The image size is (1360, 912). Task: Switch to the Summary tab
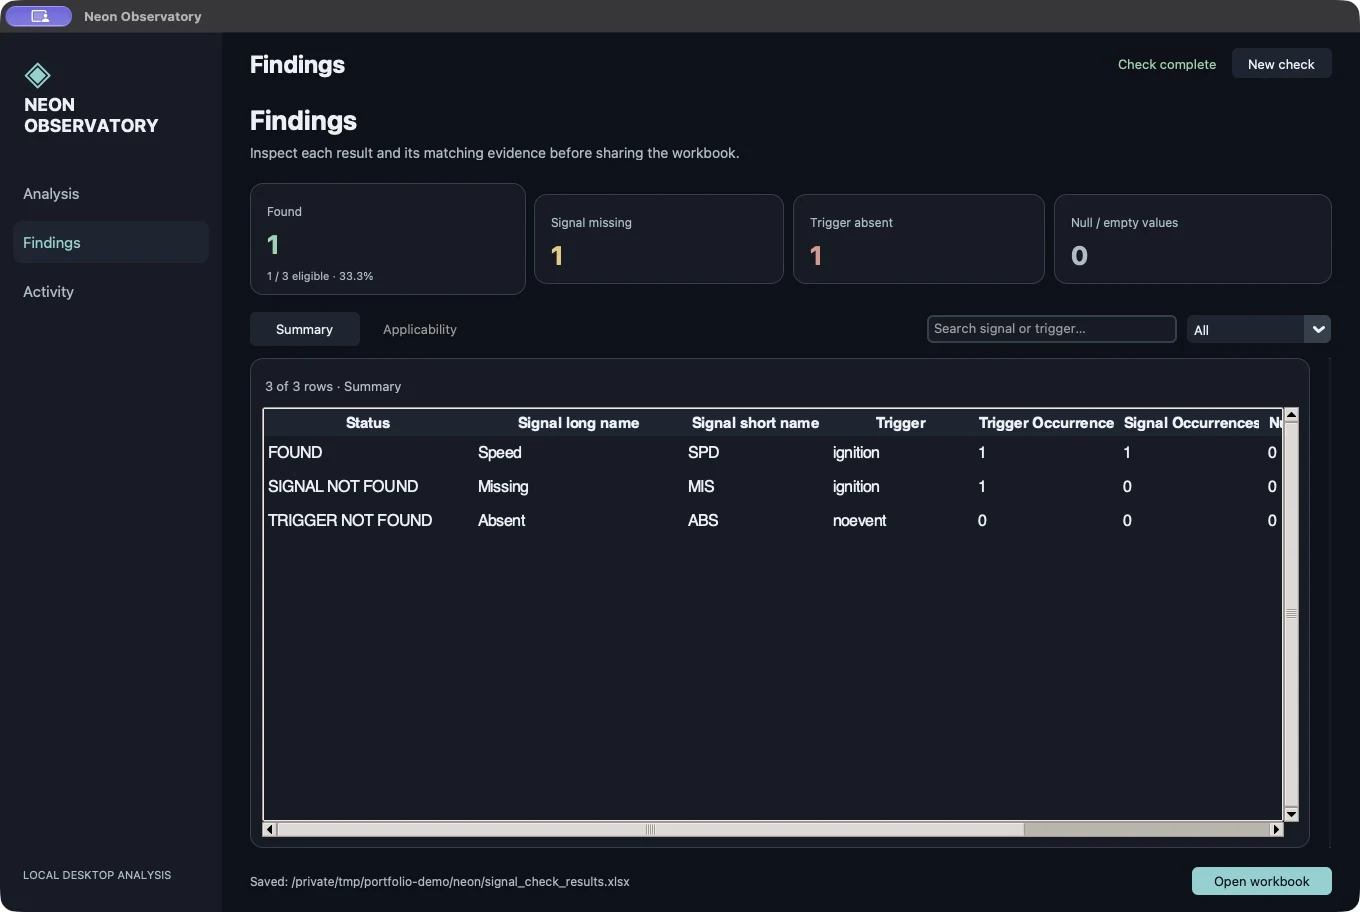pyautogui.click(x=304, y=329)
